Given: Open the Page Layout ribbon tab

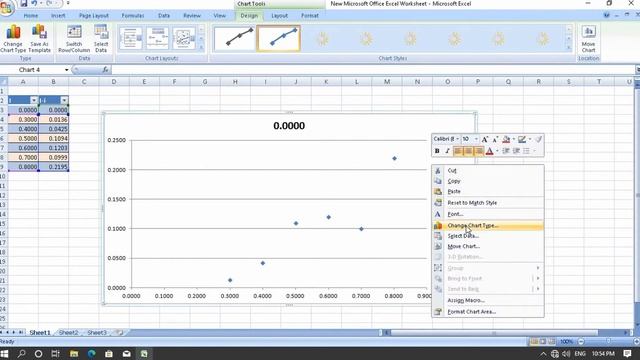Looking at the screenshot, I should (93, 16).
